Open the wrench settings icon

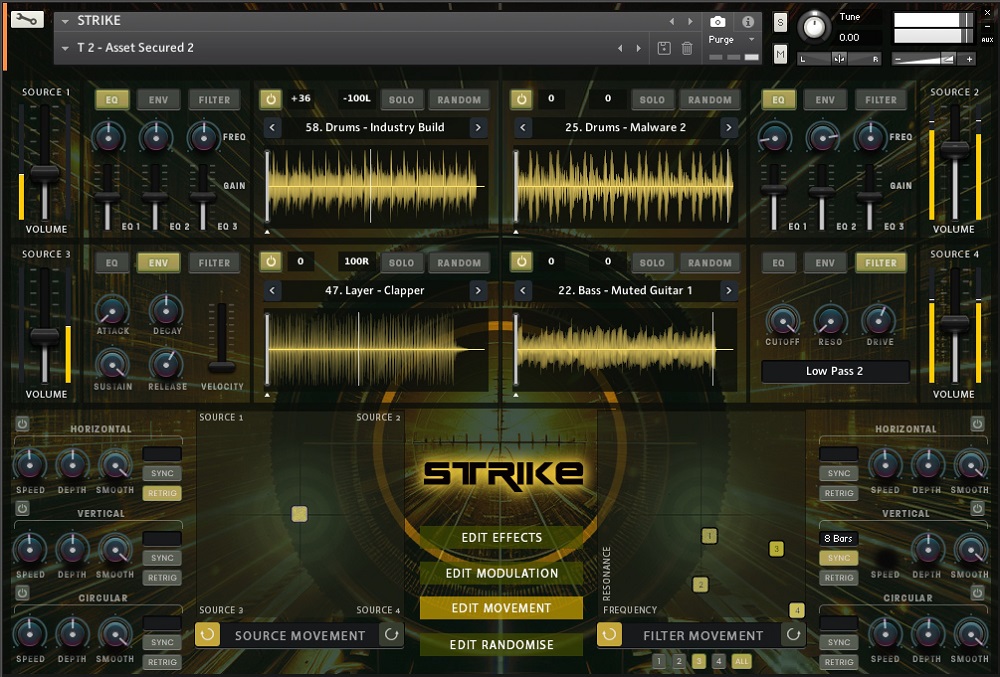tap(27, 20)
